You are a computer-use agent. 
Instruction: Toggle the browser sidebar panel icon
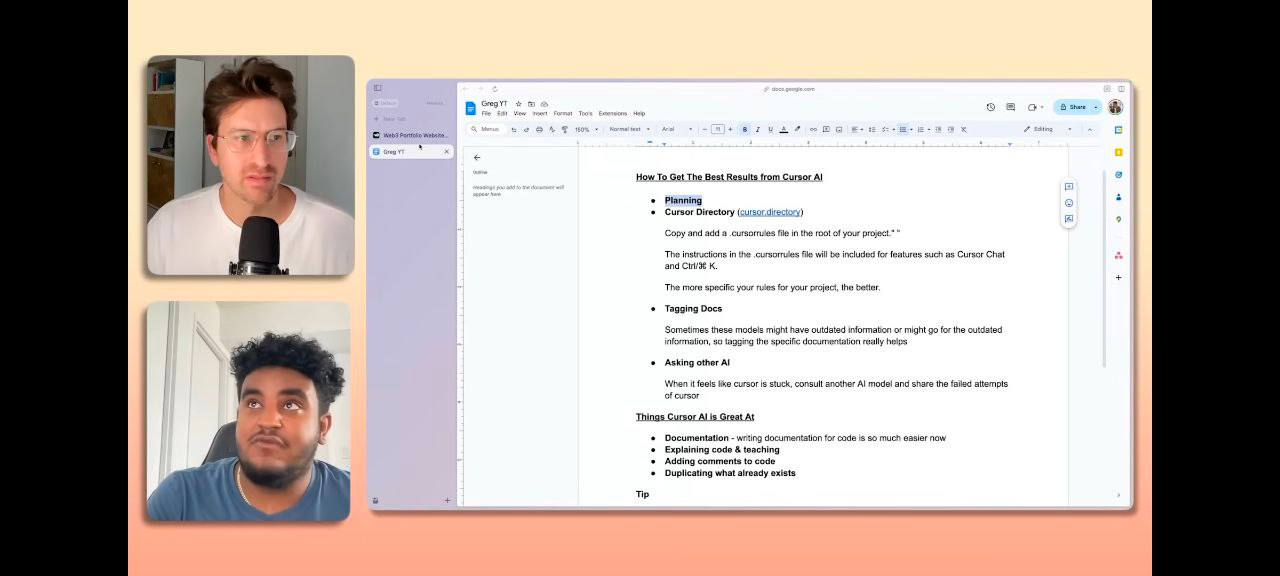click(x=377, y=88)
